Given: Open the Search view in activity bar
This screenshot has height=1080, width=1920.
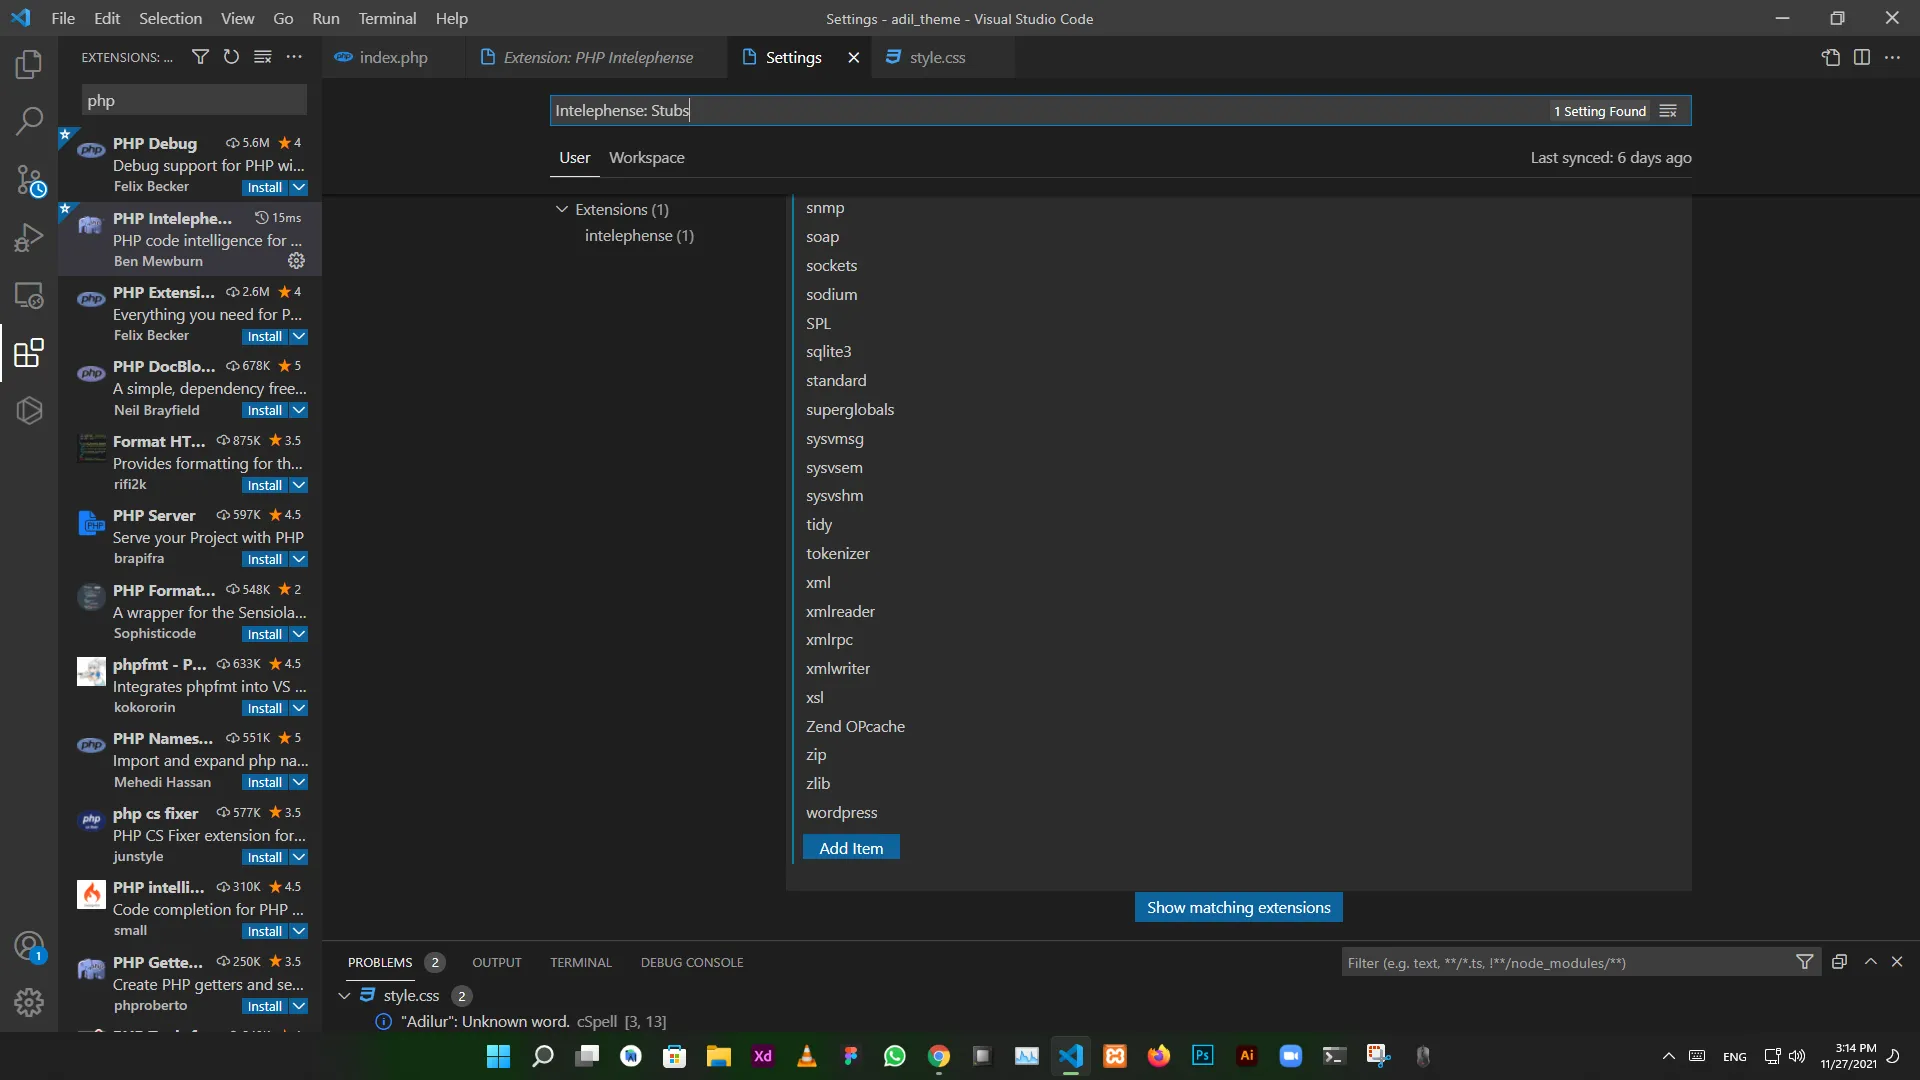Looking at the screenshot, I should coord(29,122).
